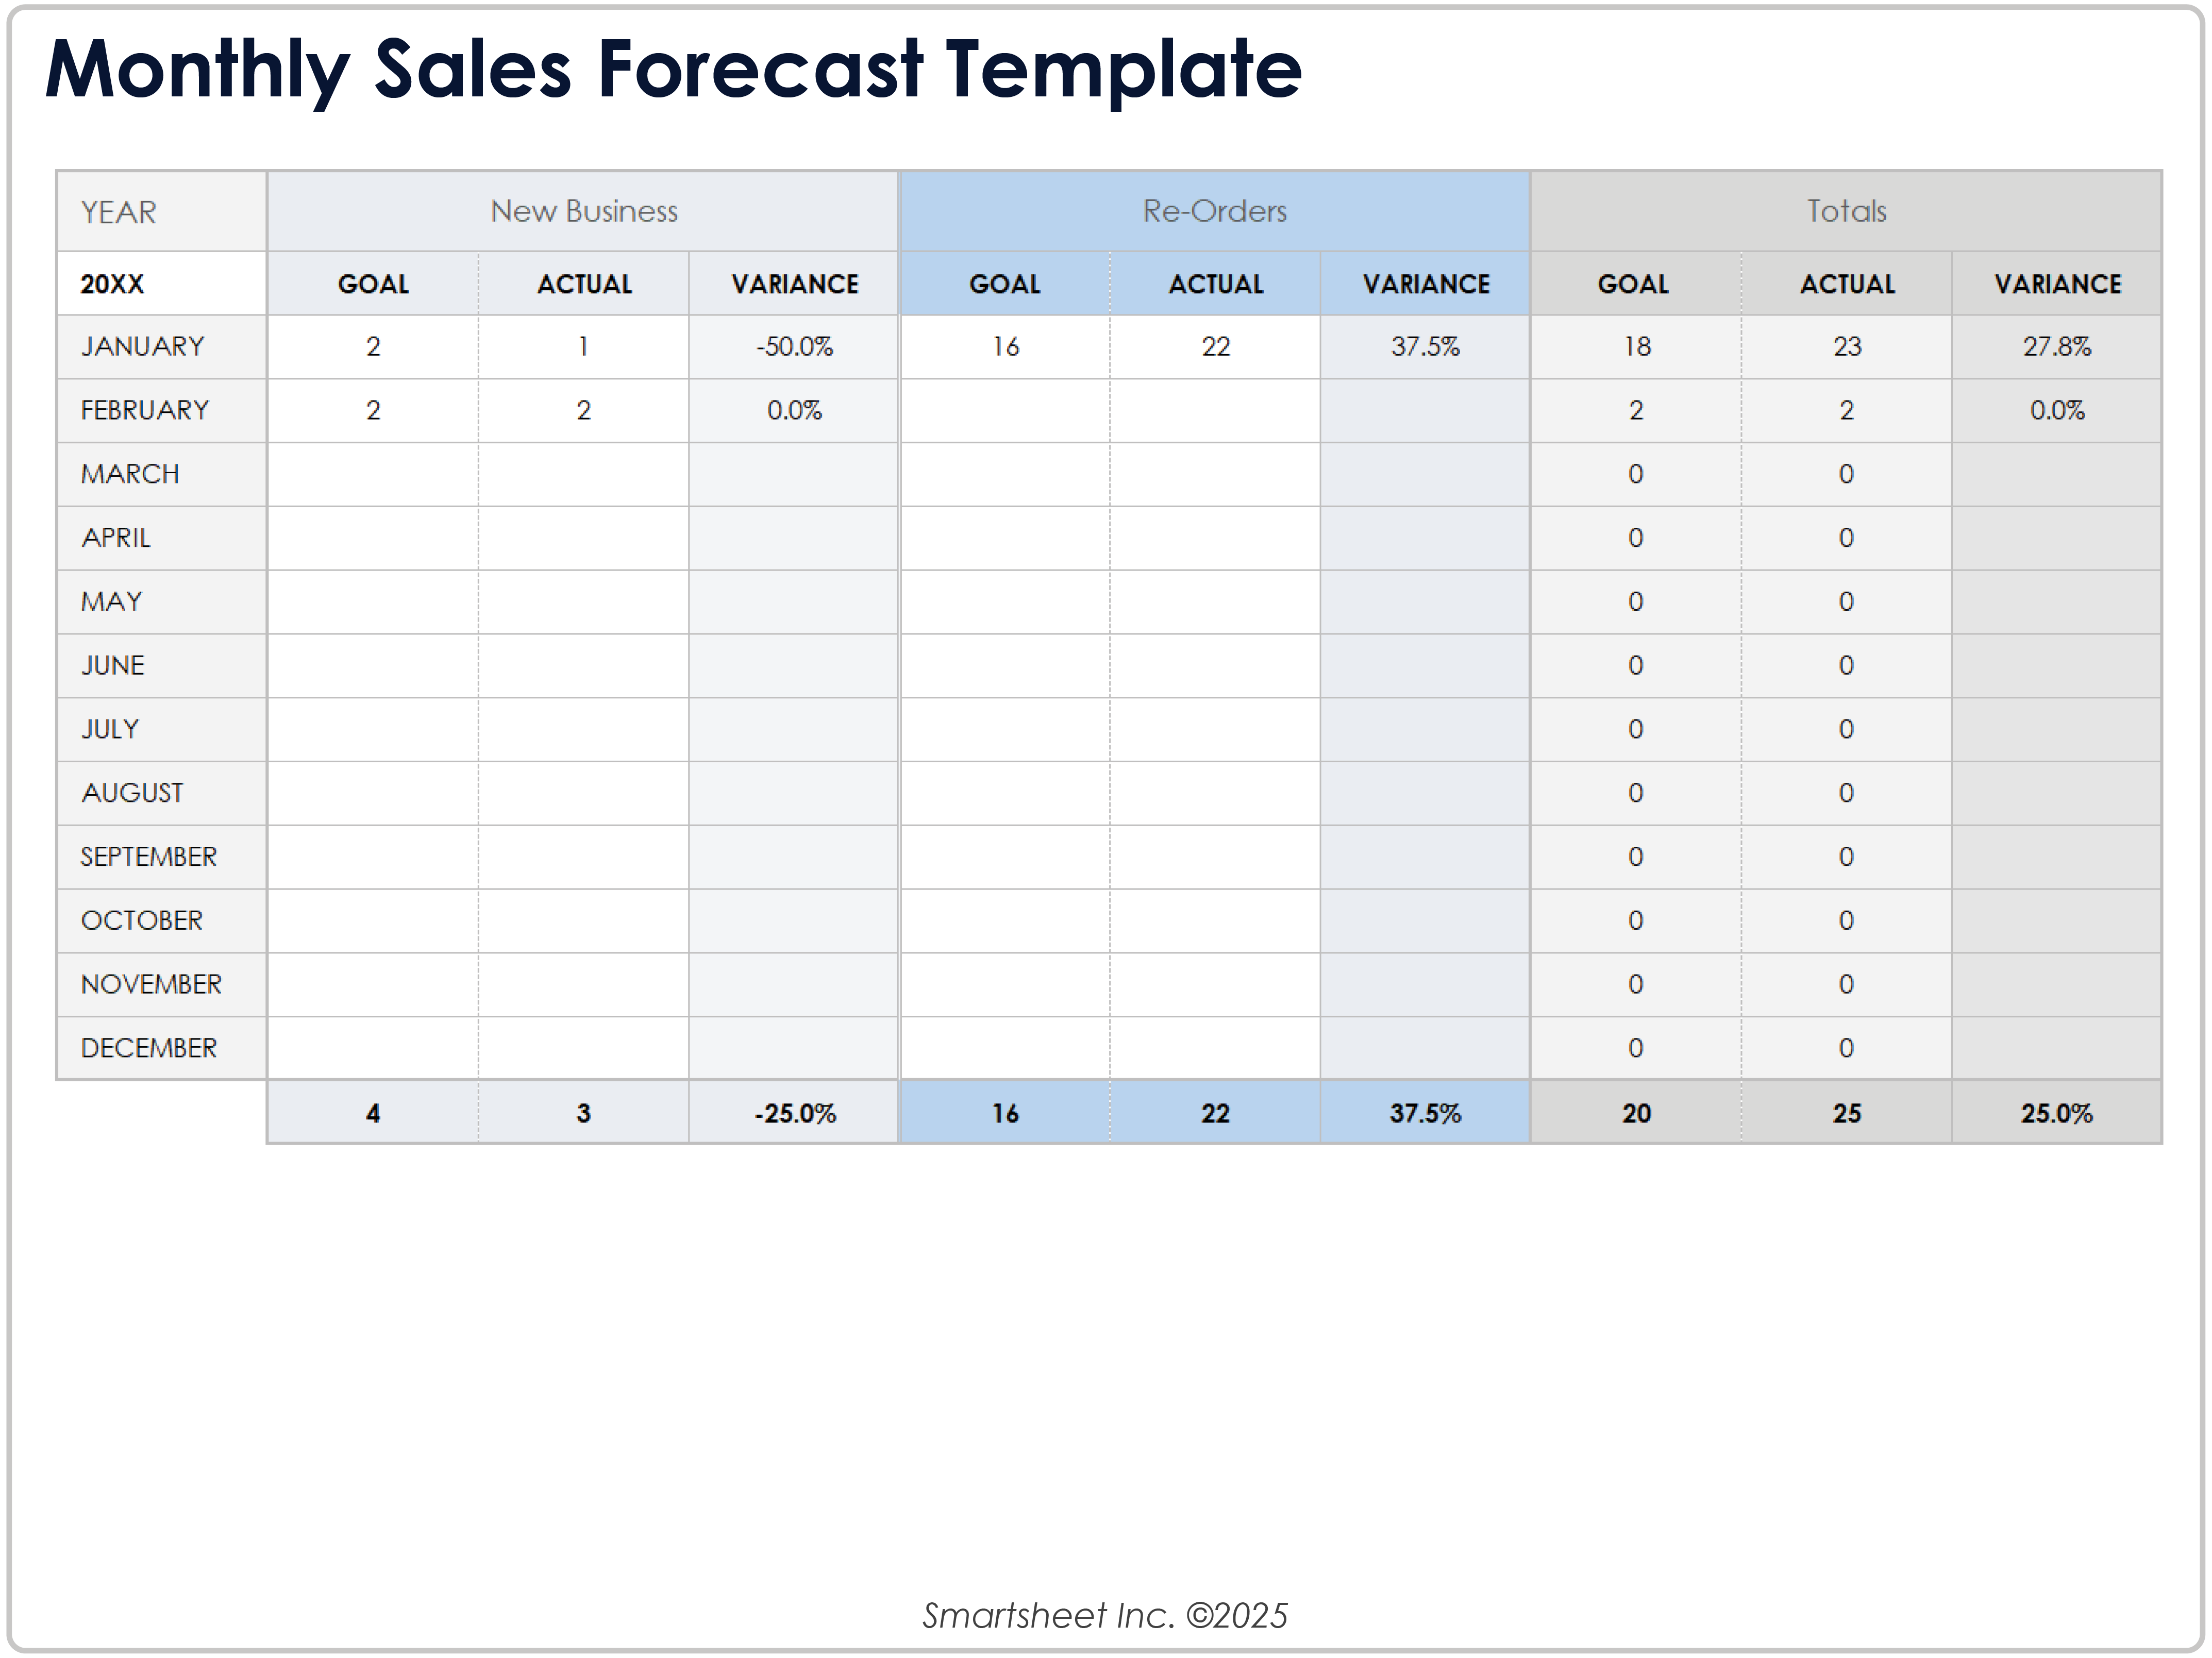Select January's Re-Orders actual value 22
This screenshot has width=2212, height=1658.
[x=1215, y=347]
